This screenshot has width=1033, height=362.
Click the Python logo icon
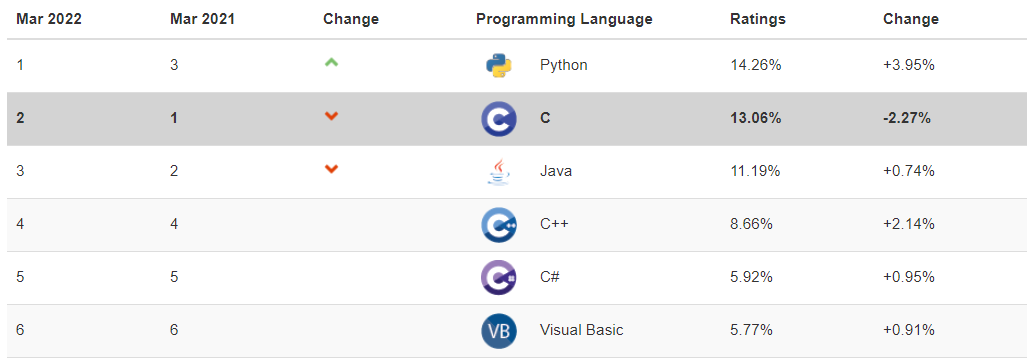[x=499, y=66]
